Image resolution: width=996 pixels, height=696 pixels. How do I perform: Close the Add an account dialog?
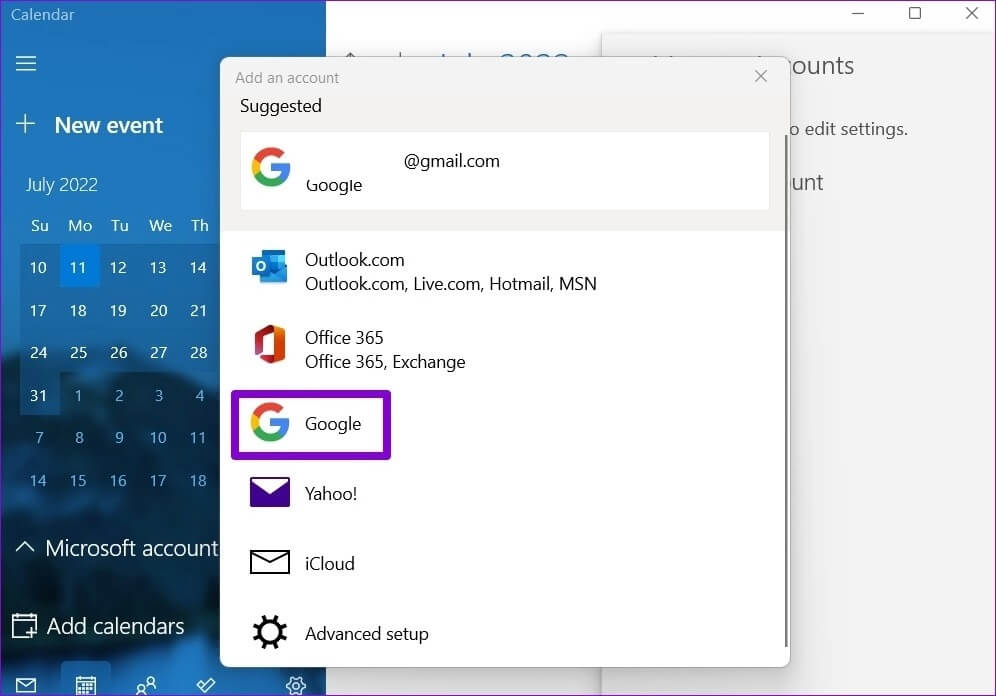click(x=761, y=77)
